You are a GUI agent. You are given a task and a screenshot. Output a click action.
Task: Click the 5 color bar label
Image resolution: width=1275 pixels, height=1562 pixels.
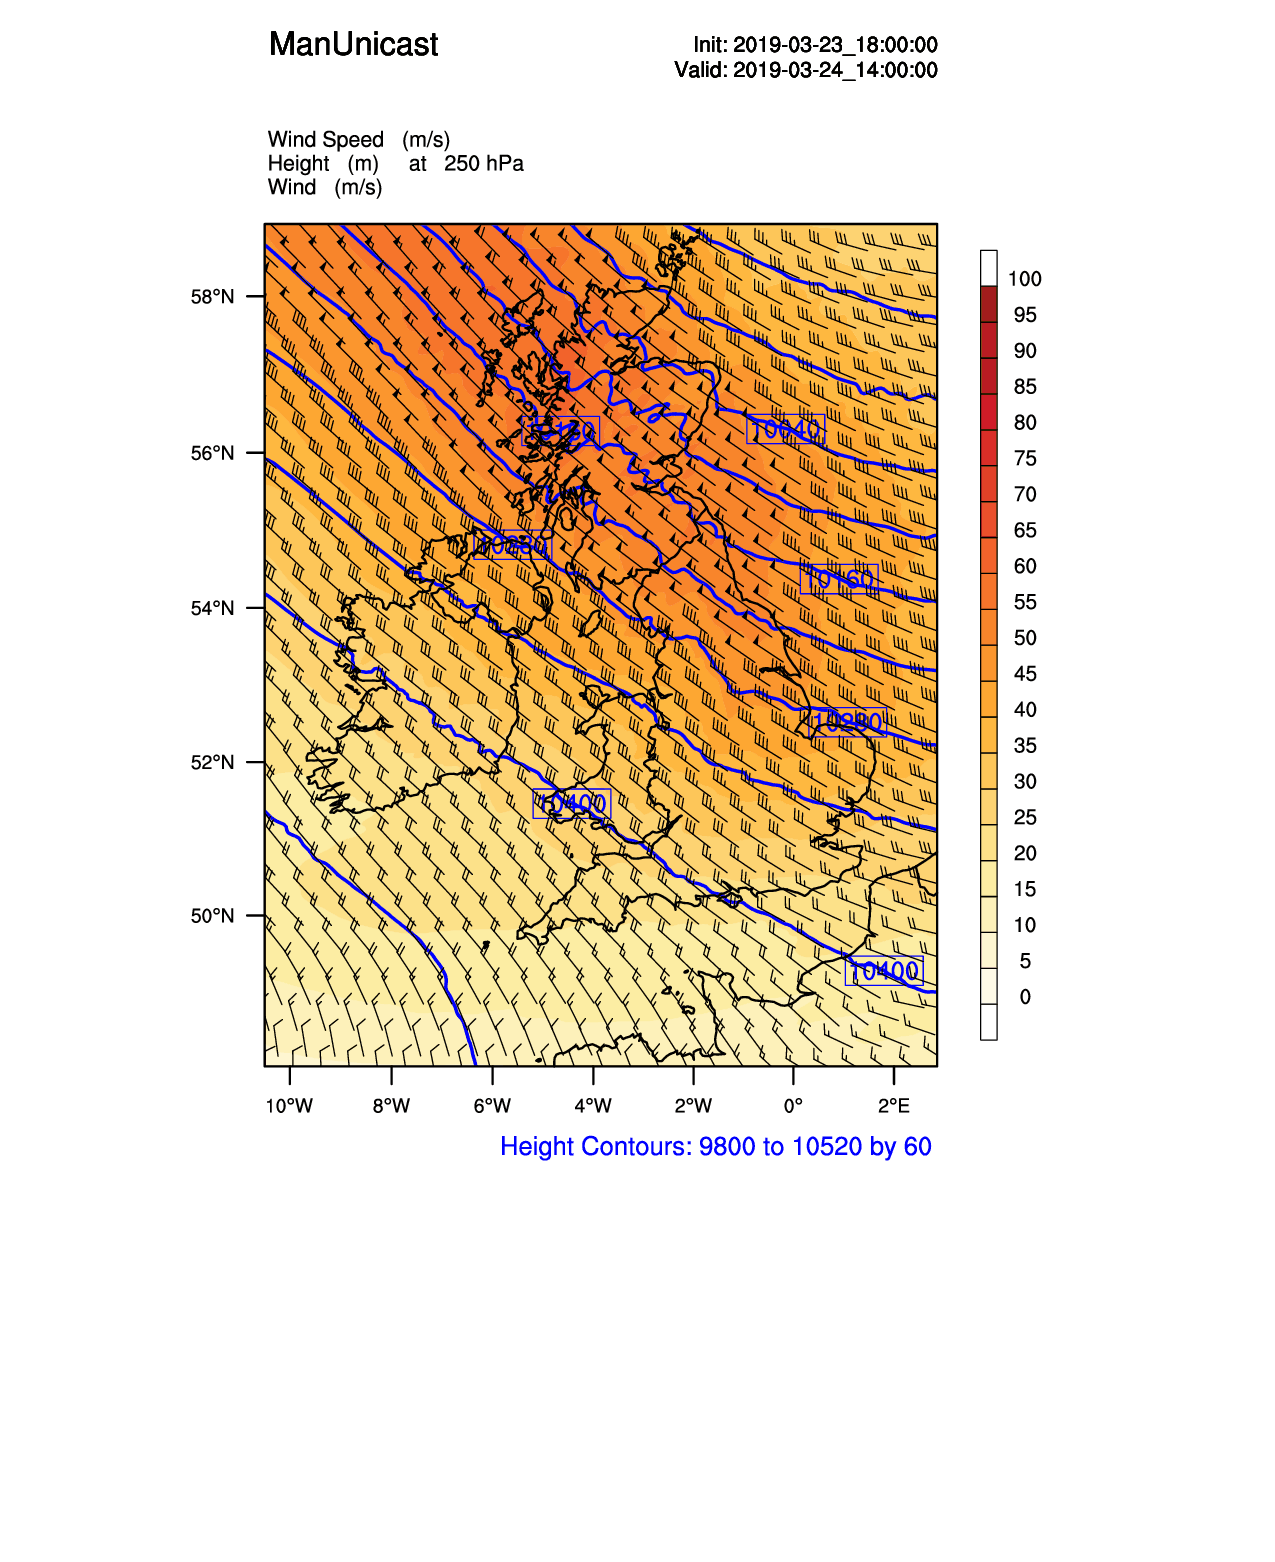tap(1025, 962)
